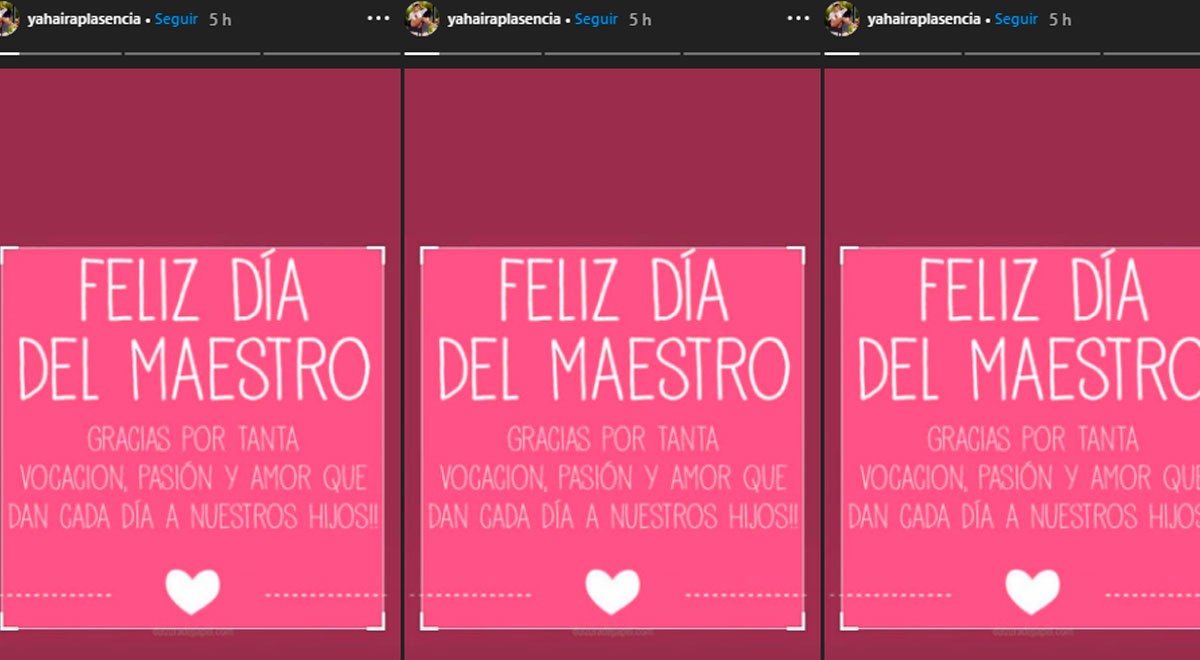Open the more options dots in the middle story
Viewport: 1200px width, 660px height.
click(798, 19)
